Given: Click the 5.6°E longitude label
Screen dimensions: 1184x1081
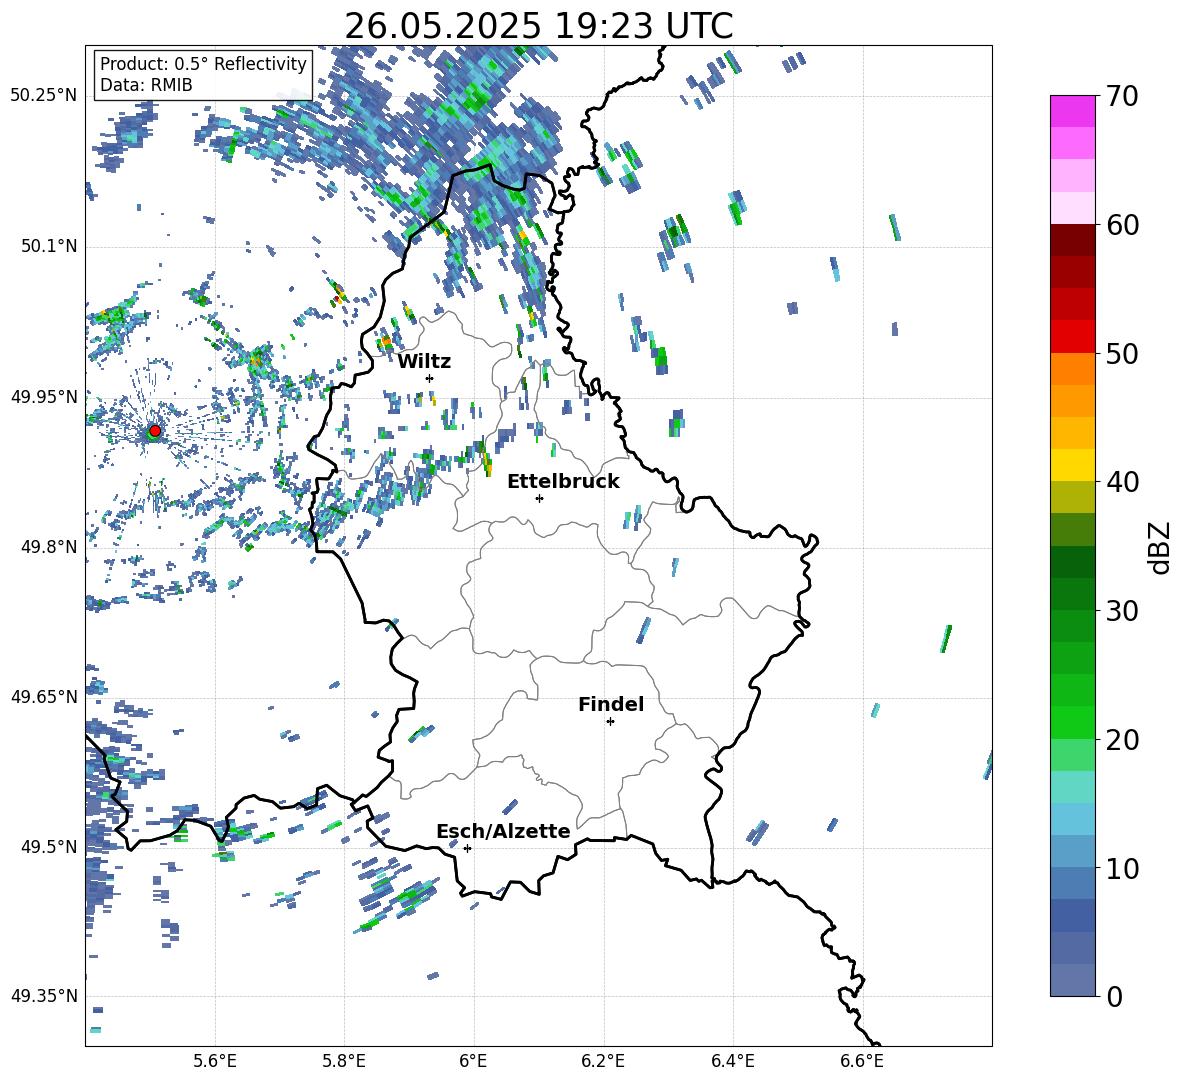Looking at the screenshot, I should click(x=215, y=1061).
